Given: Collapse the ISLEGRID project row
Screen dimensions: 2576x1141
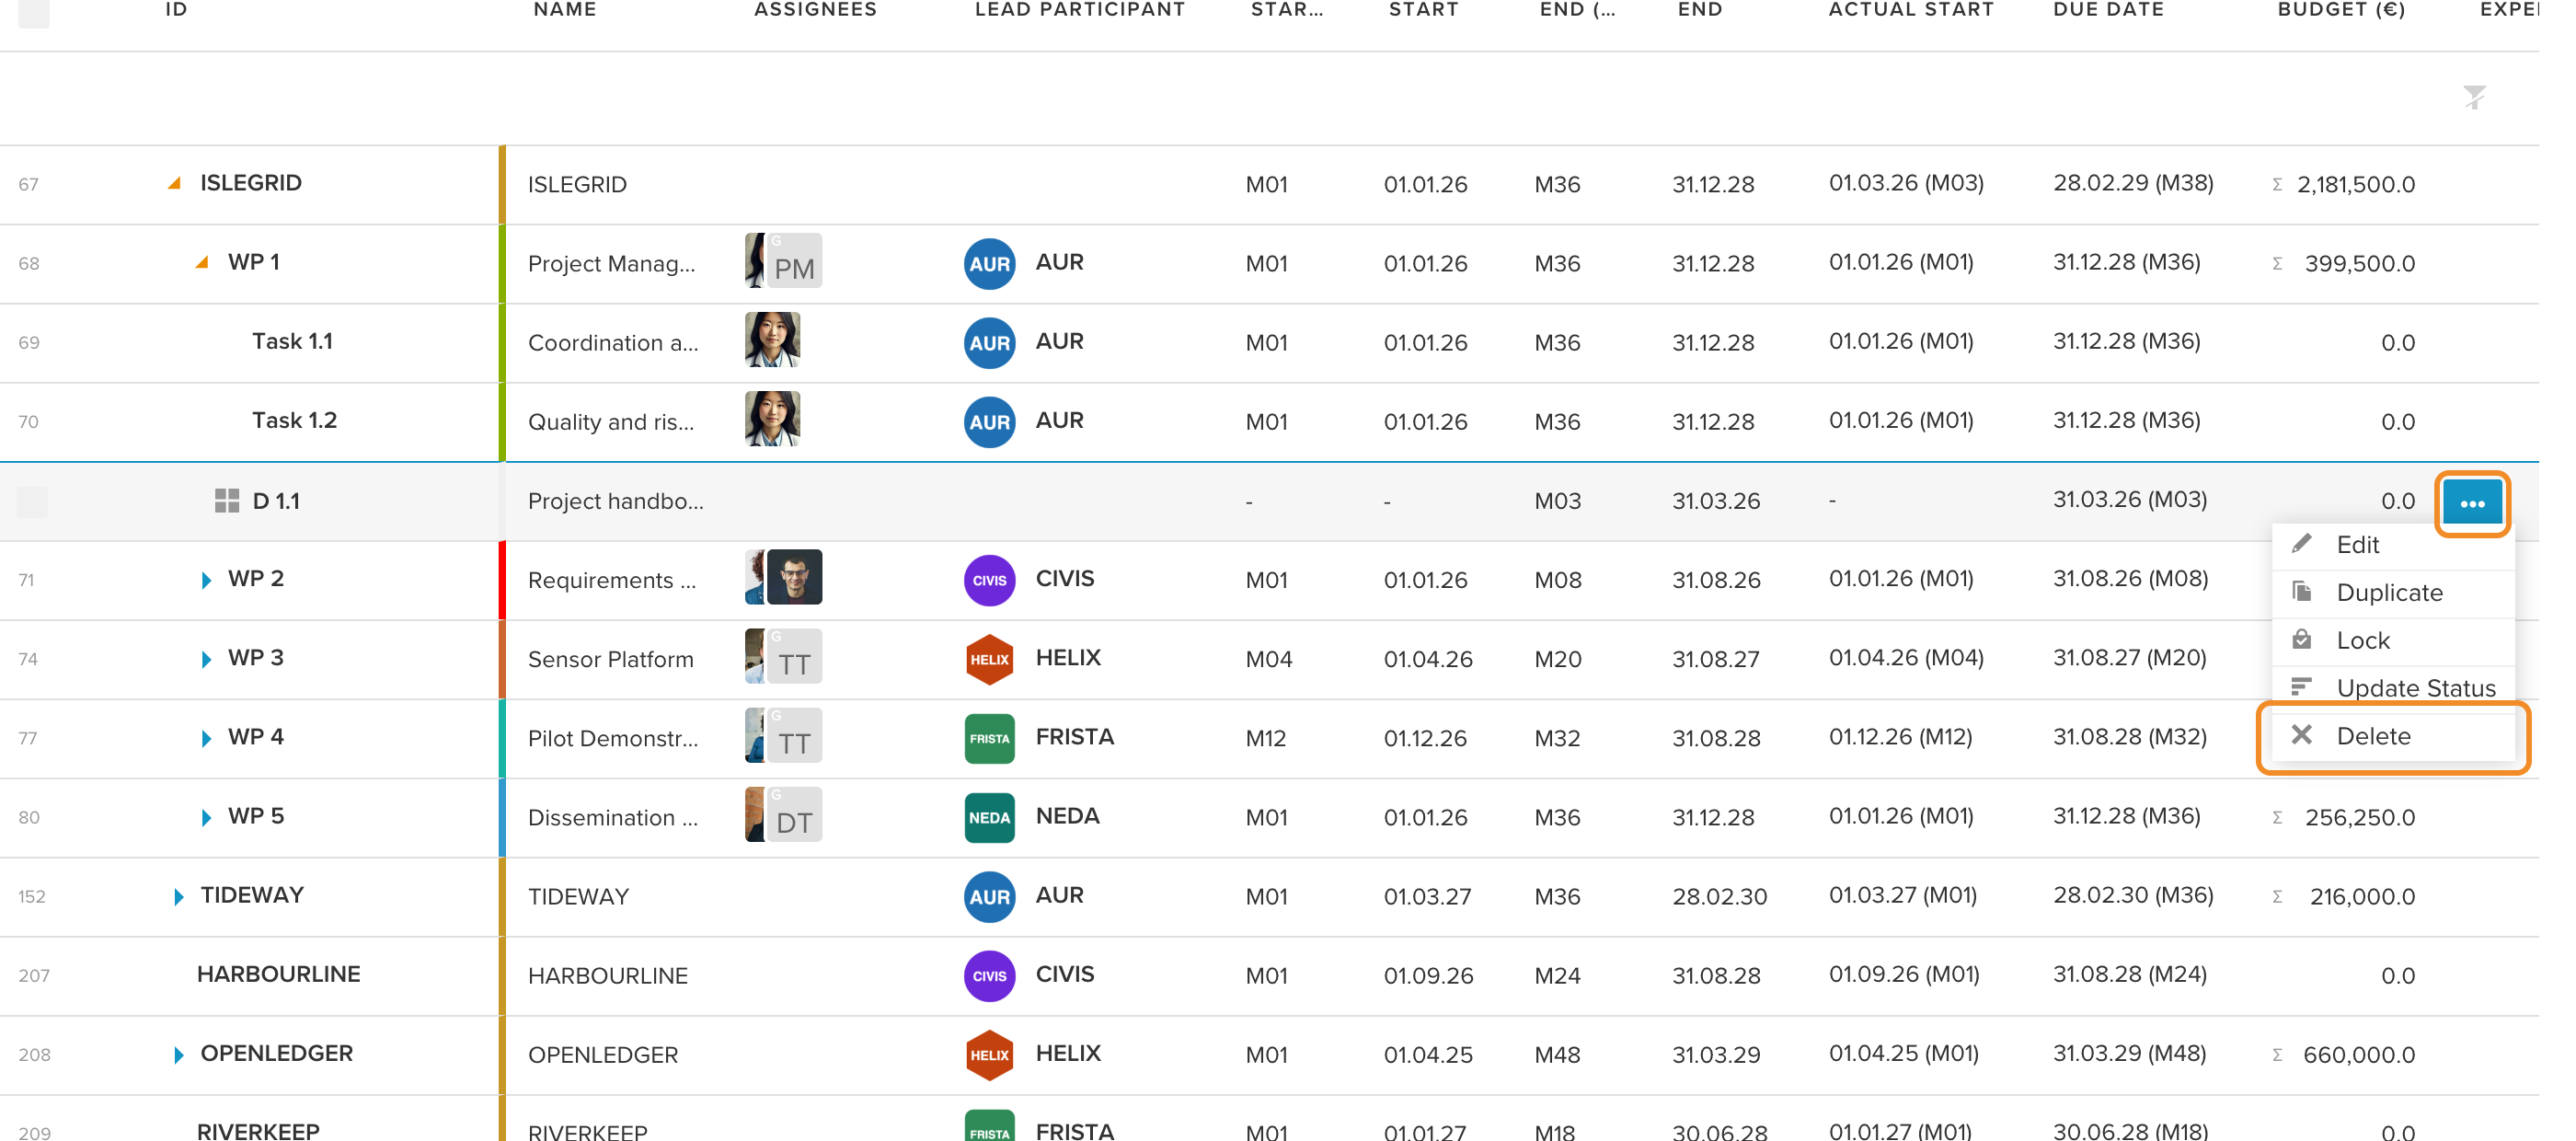Looking at the screenshot, I should (175, 183).
